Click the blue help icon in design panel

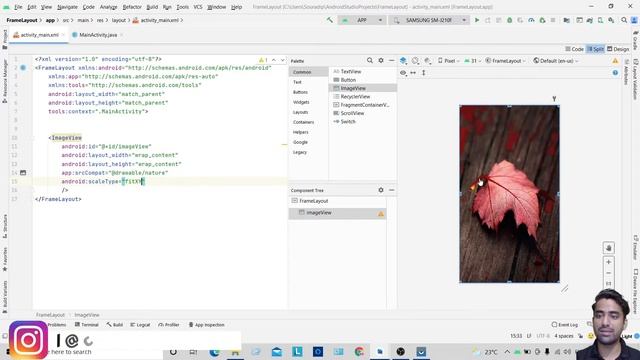615,73
